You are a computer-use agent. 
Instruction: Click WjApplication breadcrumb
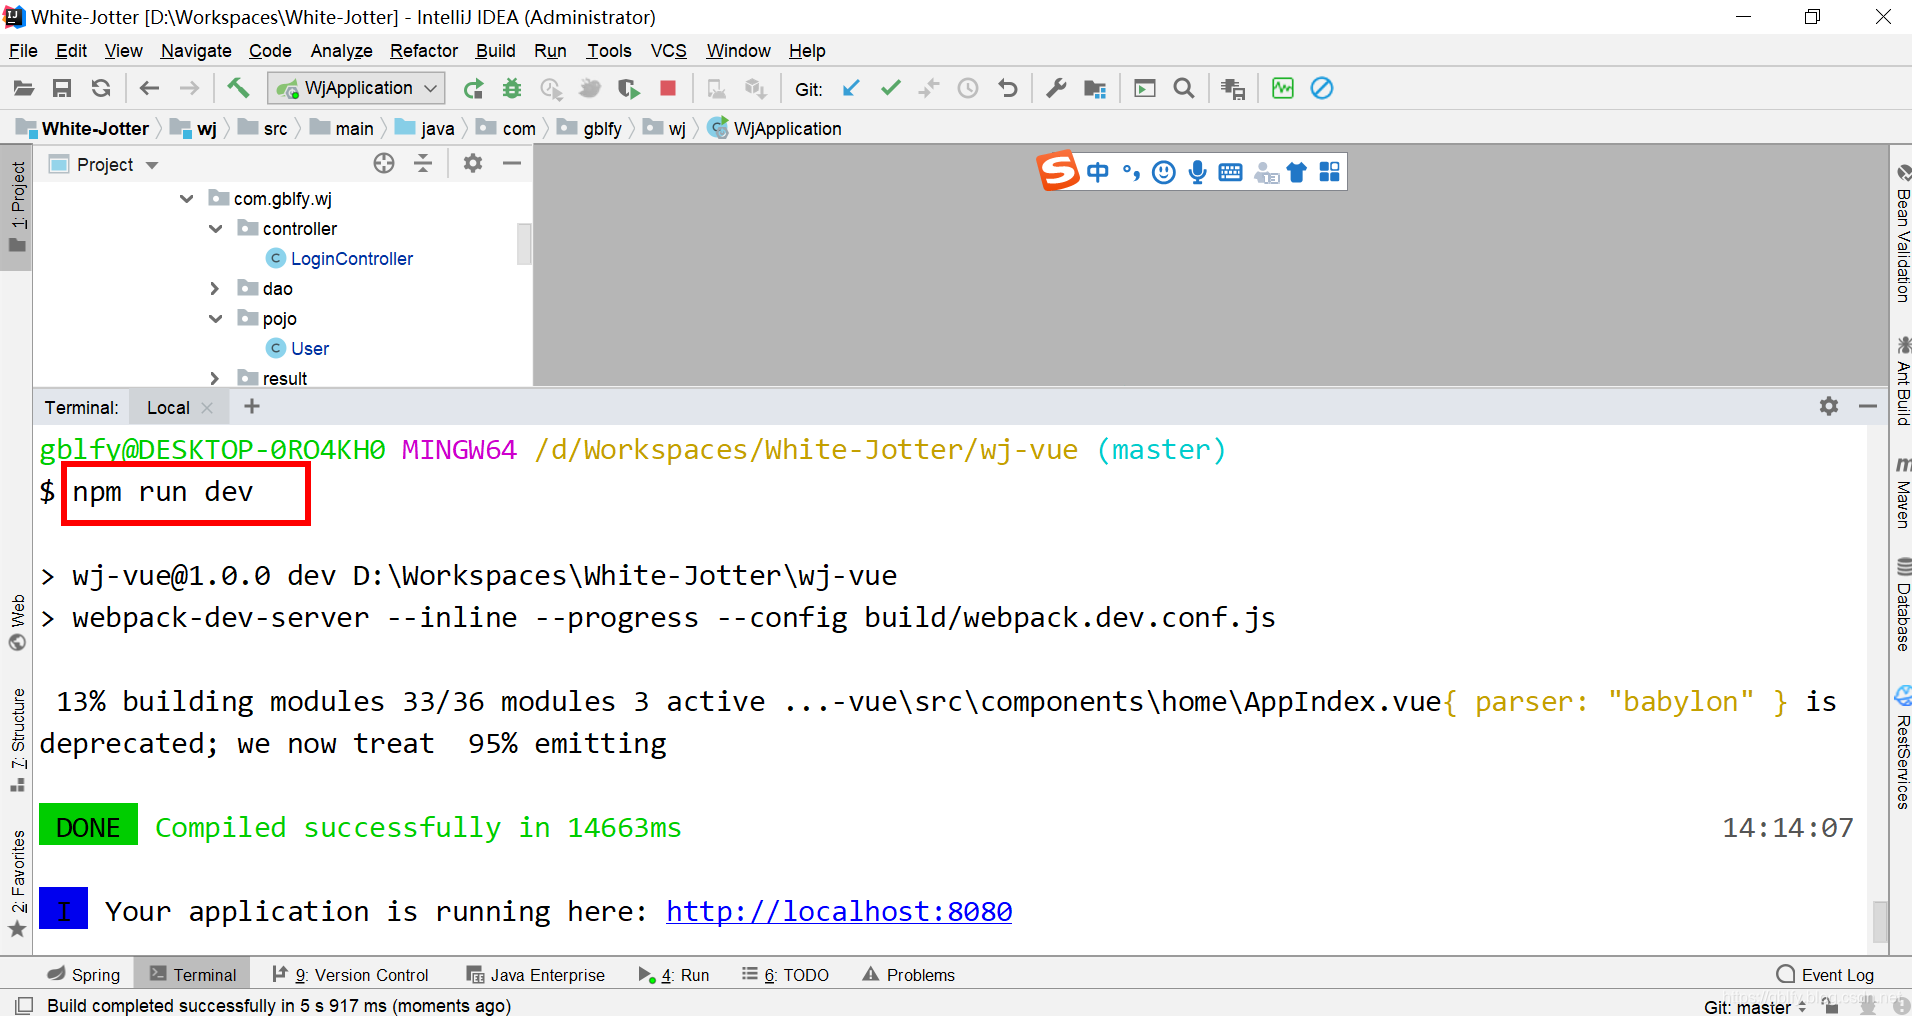(x=775, y=129)
